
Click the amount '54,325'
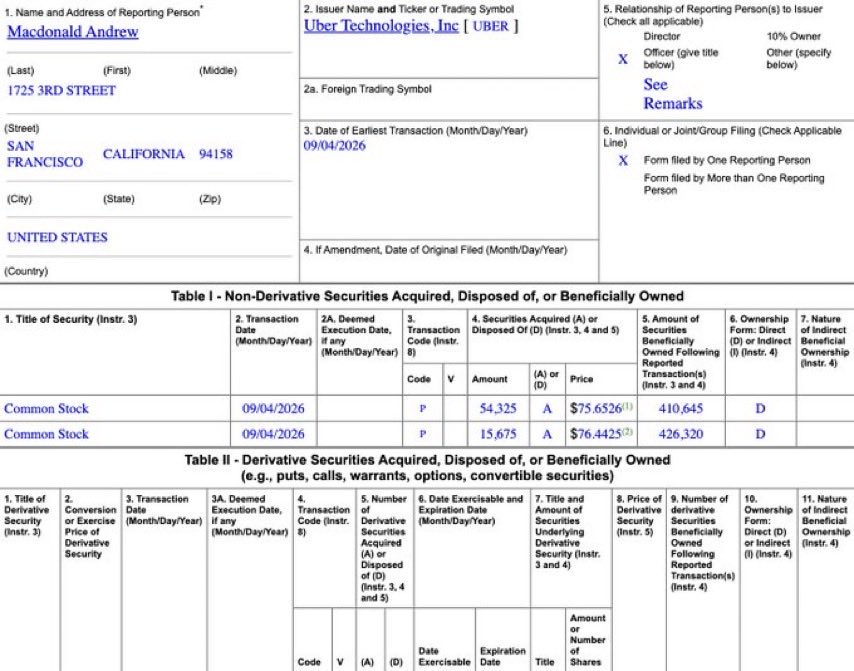click(x=498, y=408)
